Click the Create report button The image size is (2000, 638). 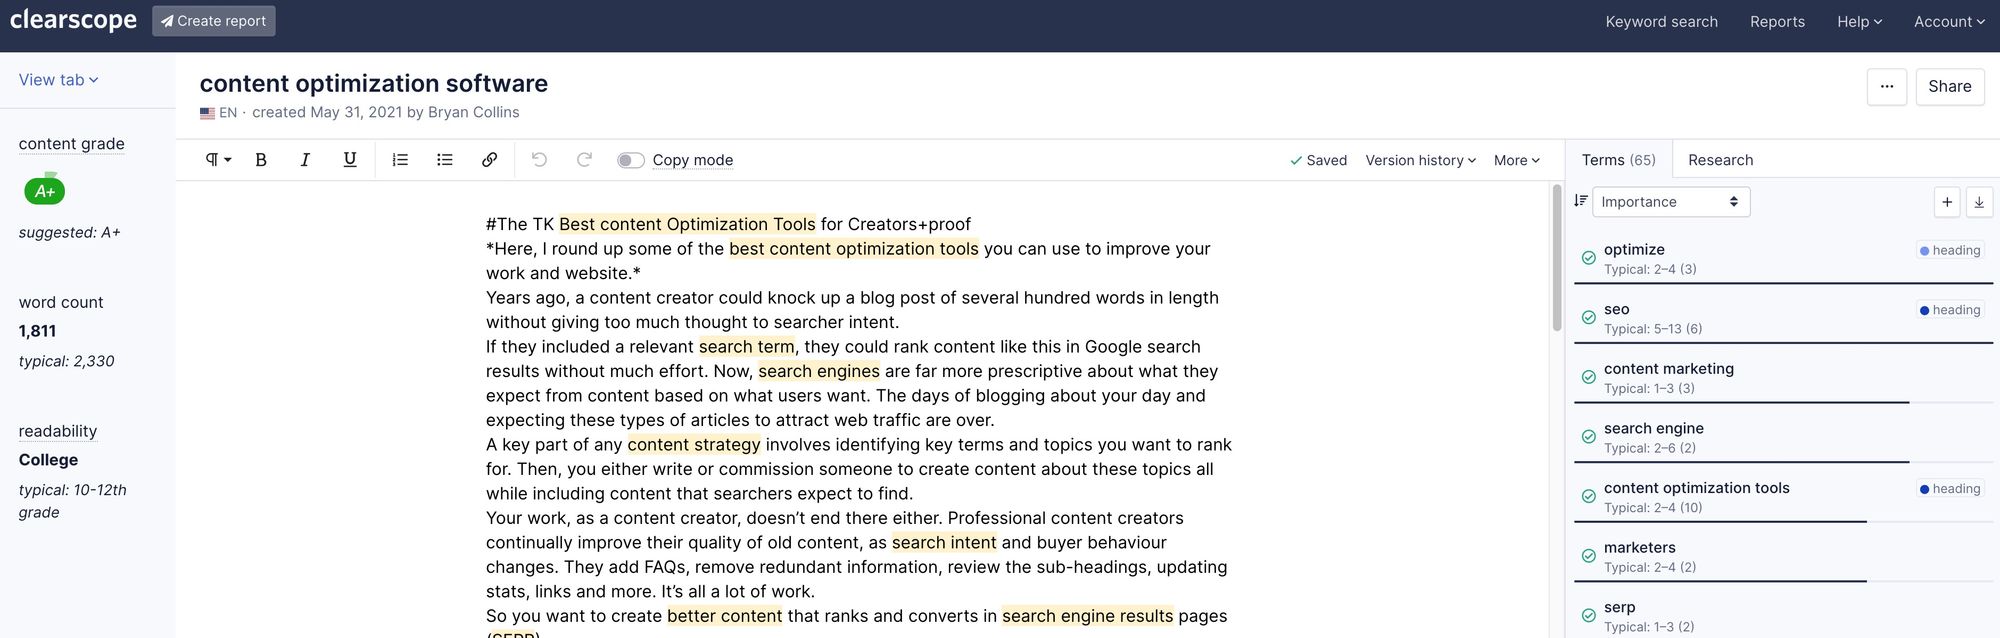[214, 21]
